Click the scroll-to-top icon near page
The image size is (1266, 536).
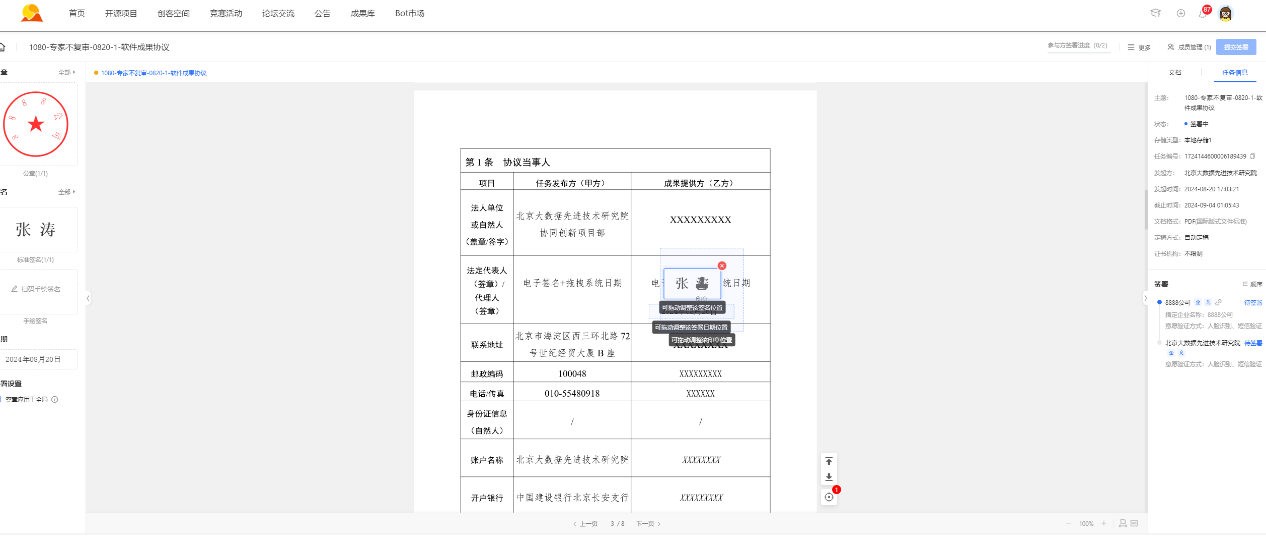[x=828, y=461]
